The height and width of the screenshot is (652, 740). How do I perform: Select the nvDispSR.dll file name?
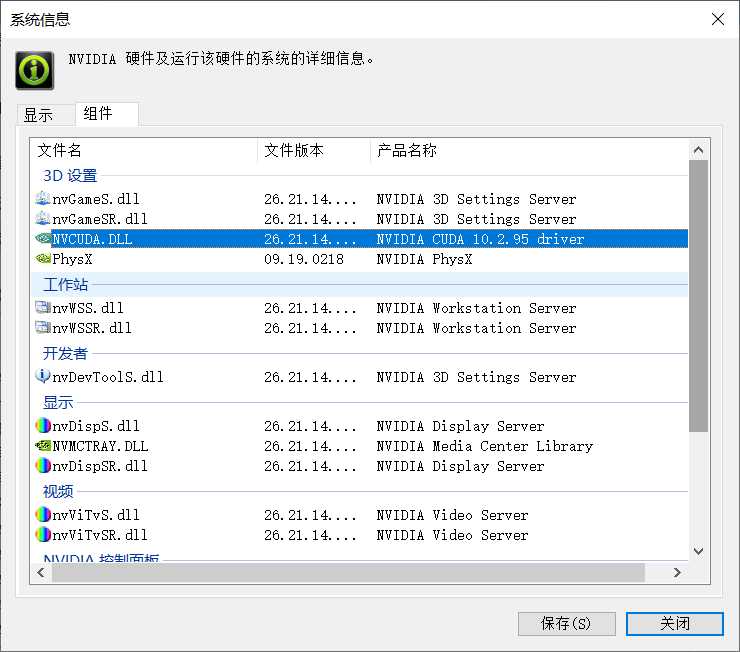click(x=100, y=466)
